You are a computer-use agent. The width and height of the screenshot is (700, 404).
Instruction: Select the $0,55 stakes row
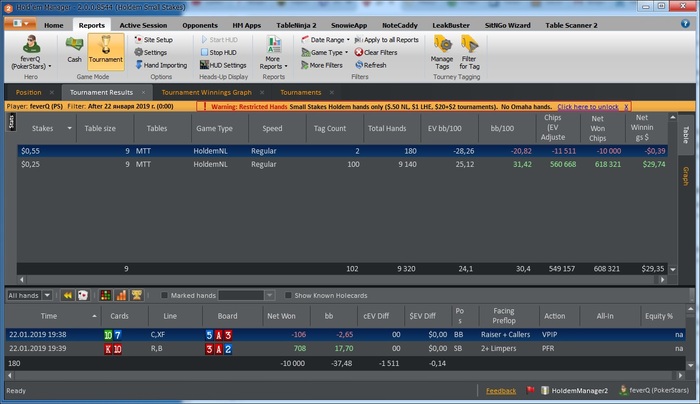(342, 151)
